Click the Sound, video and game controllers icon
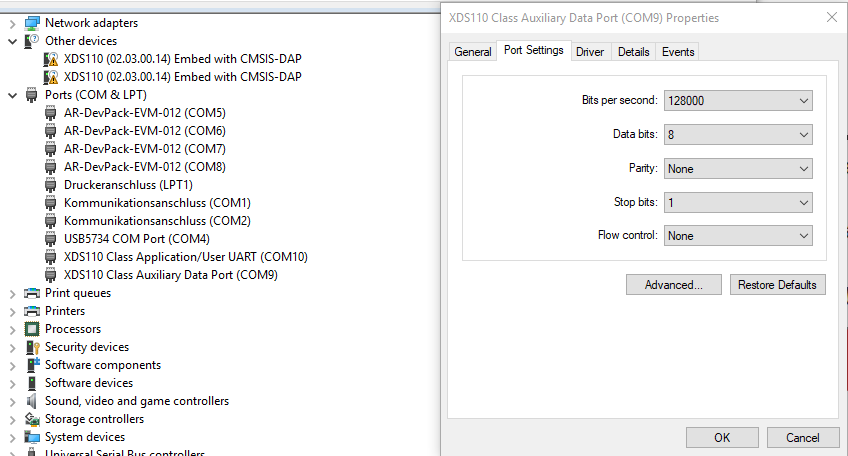 32,401
